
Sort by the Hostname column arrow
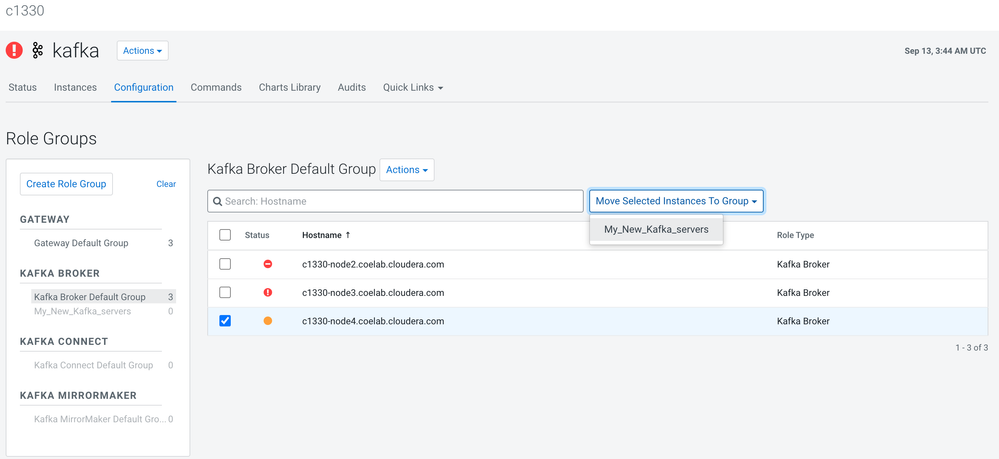(x=348, y=236)
